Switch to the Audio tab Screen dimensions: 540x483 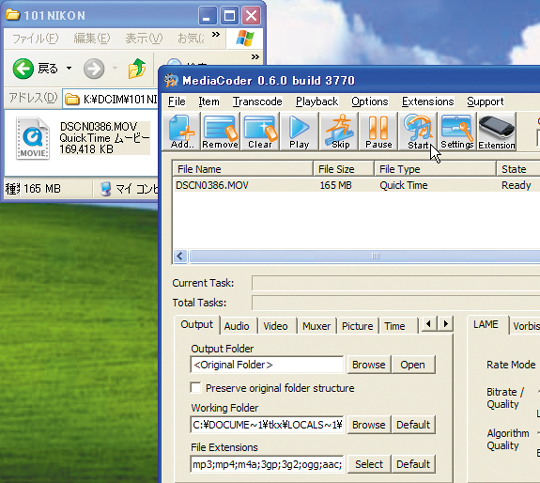(x=237, y=326)
